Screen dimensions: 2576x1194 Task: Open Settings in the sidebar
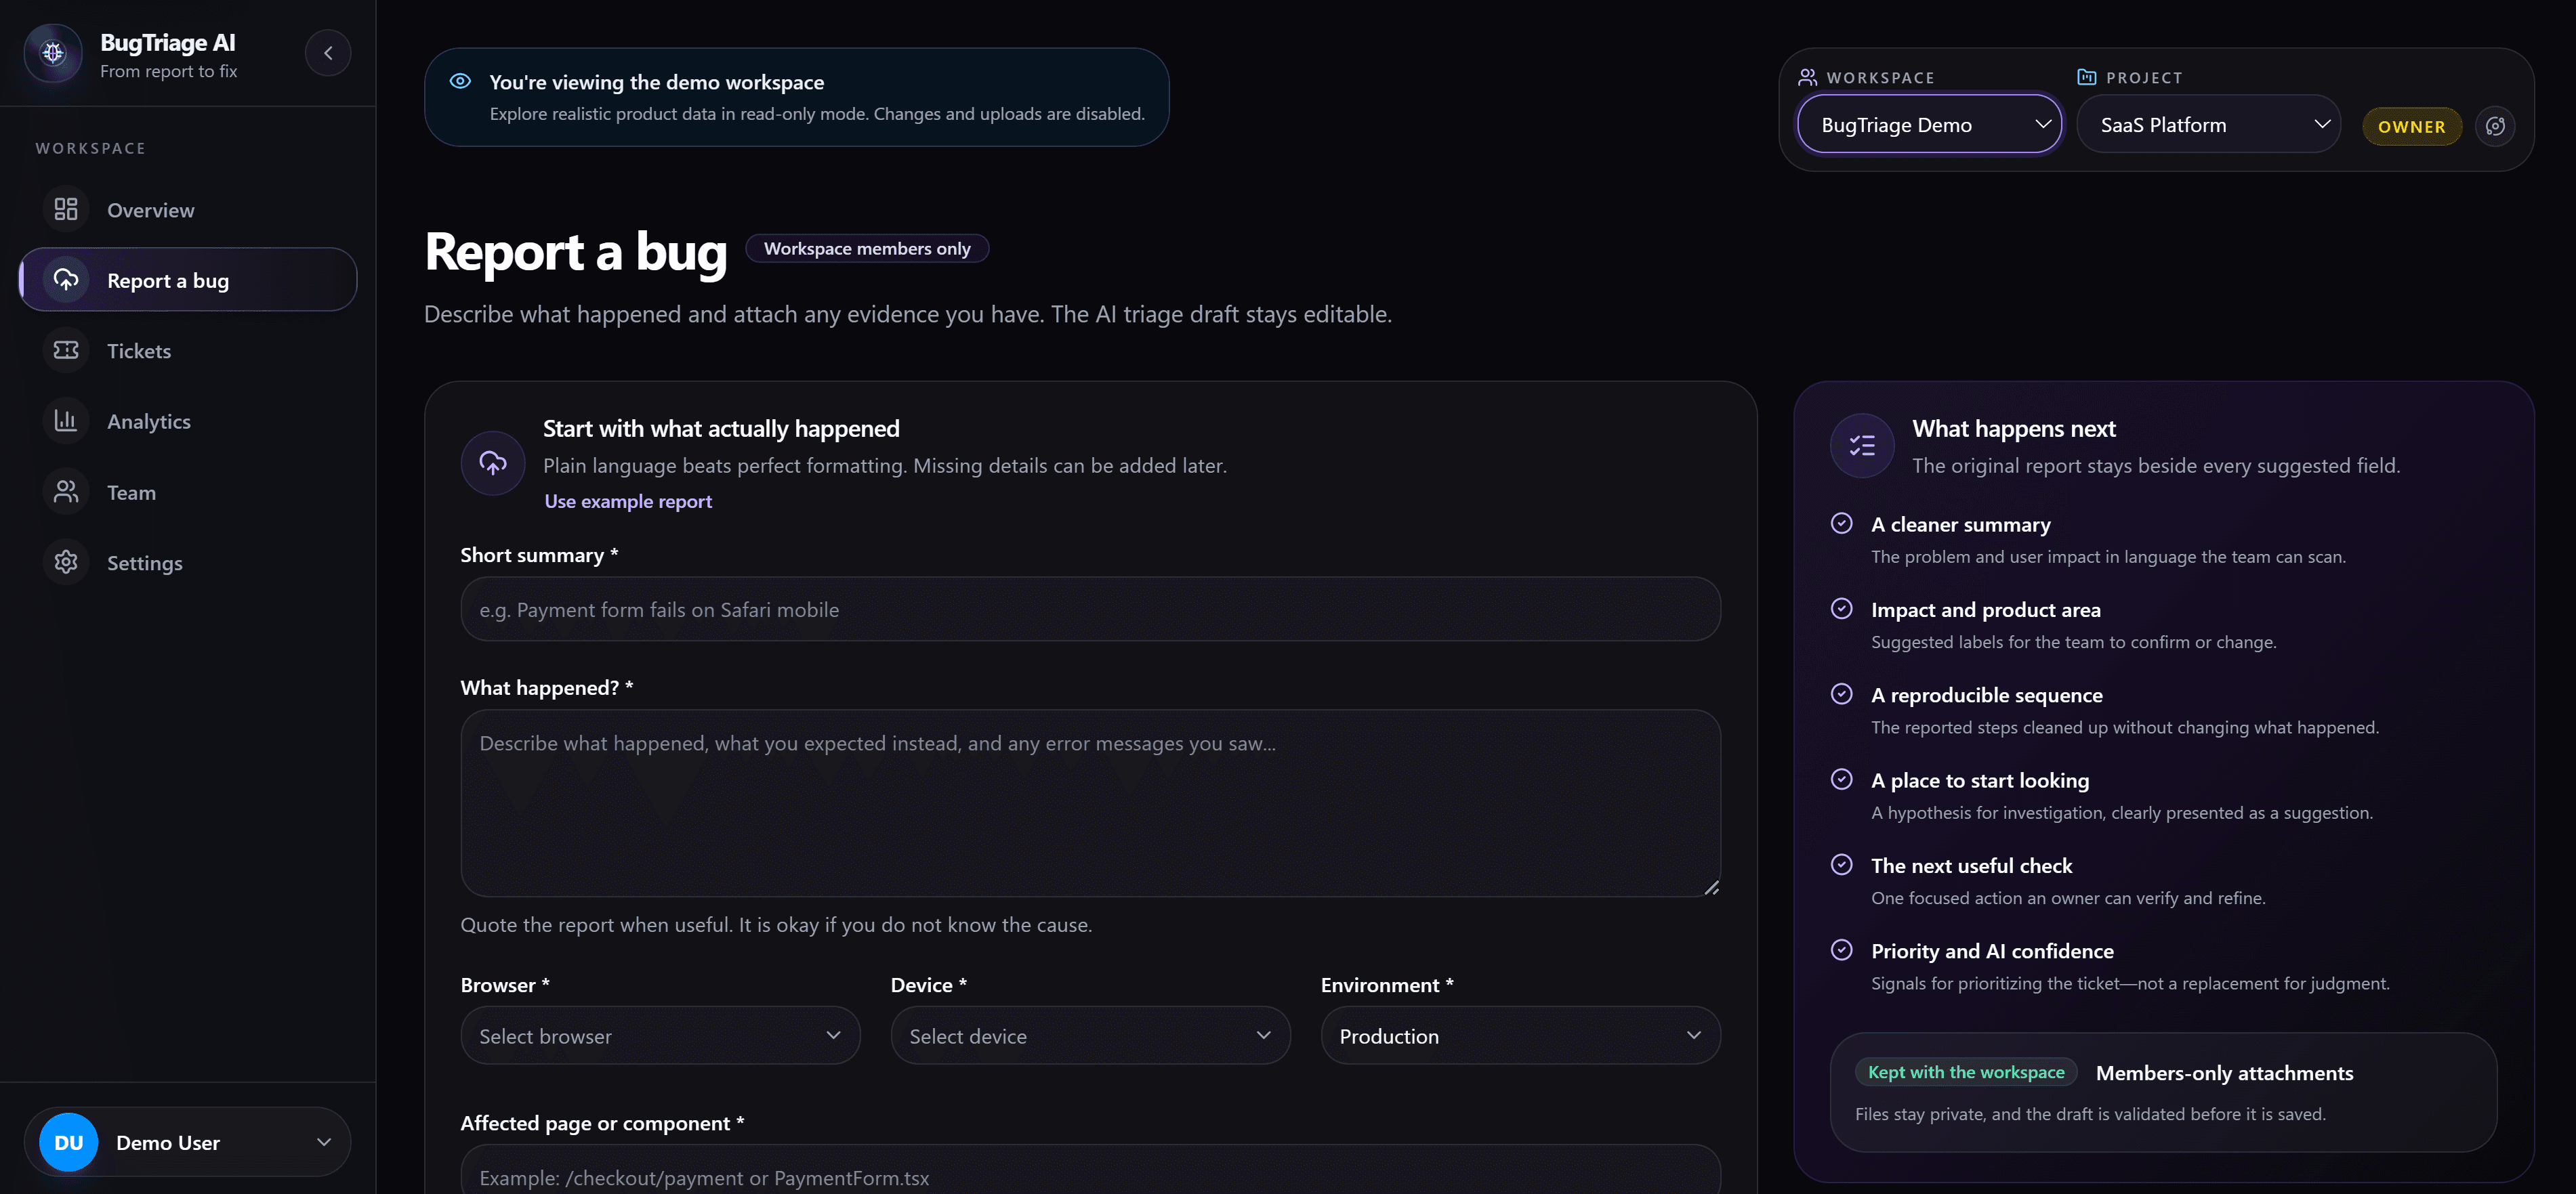(x=188, y=562)
